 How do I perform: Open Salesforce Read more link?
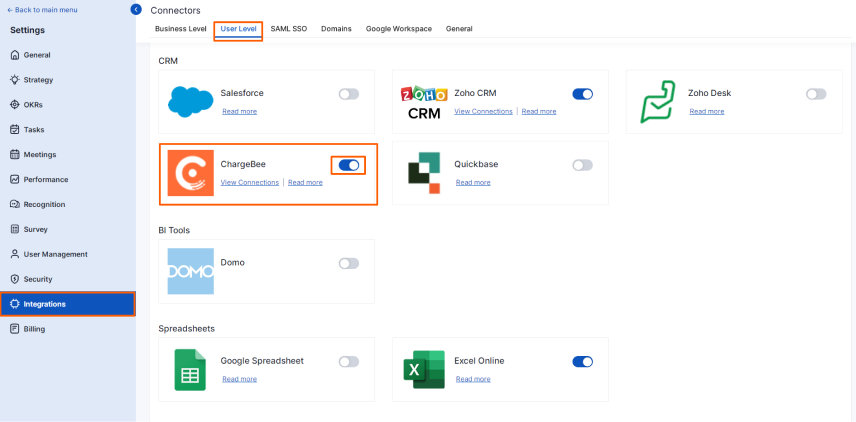[x=239, y=111]
